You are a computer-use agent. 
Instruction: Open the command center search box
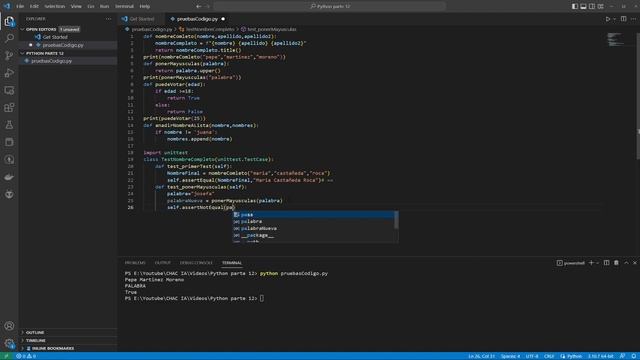330,7
